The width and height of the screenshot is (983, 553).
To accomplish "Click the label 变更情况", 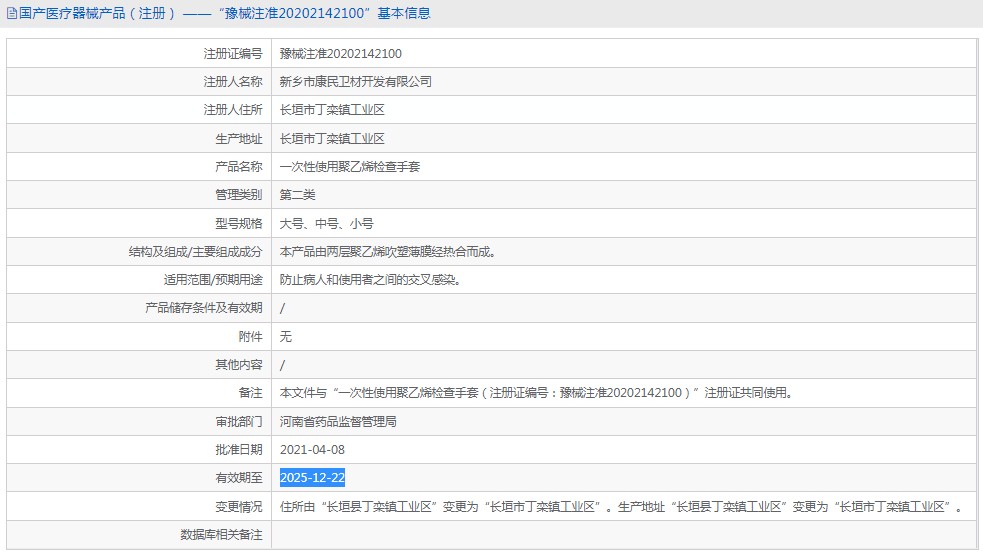I will pos(239,507).
